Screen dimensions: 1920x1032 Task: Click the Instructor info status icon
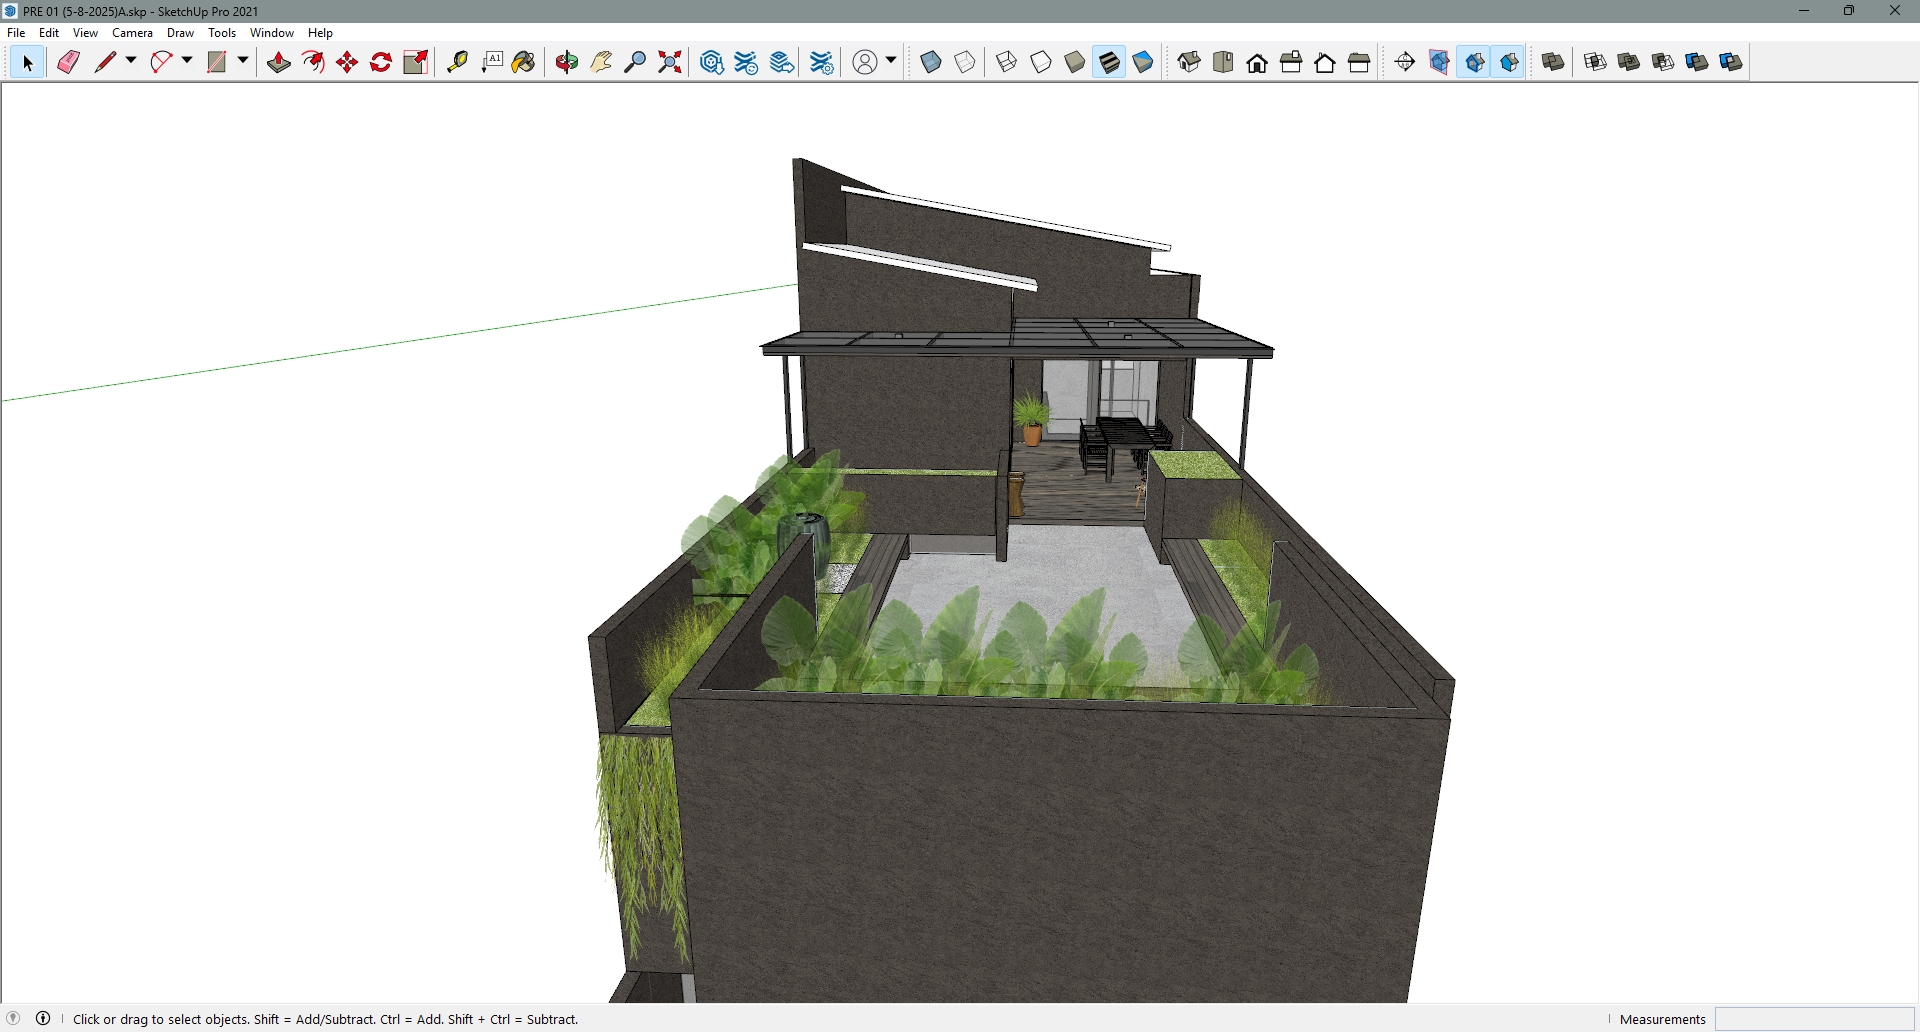43,1018
